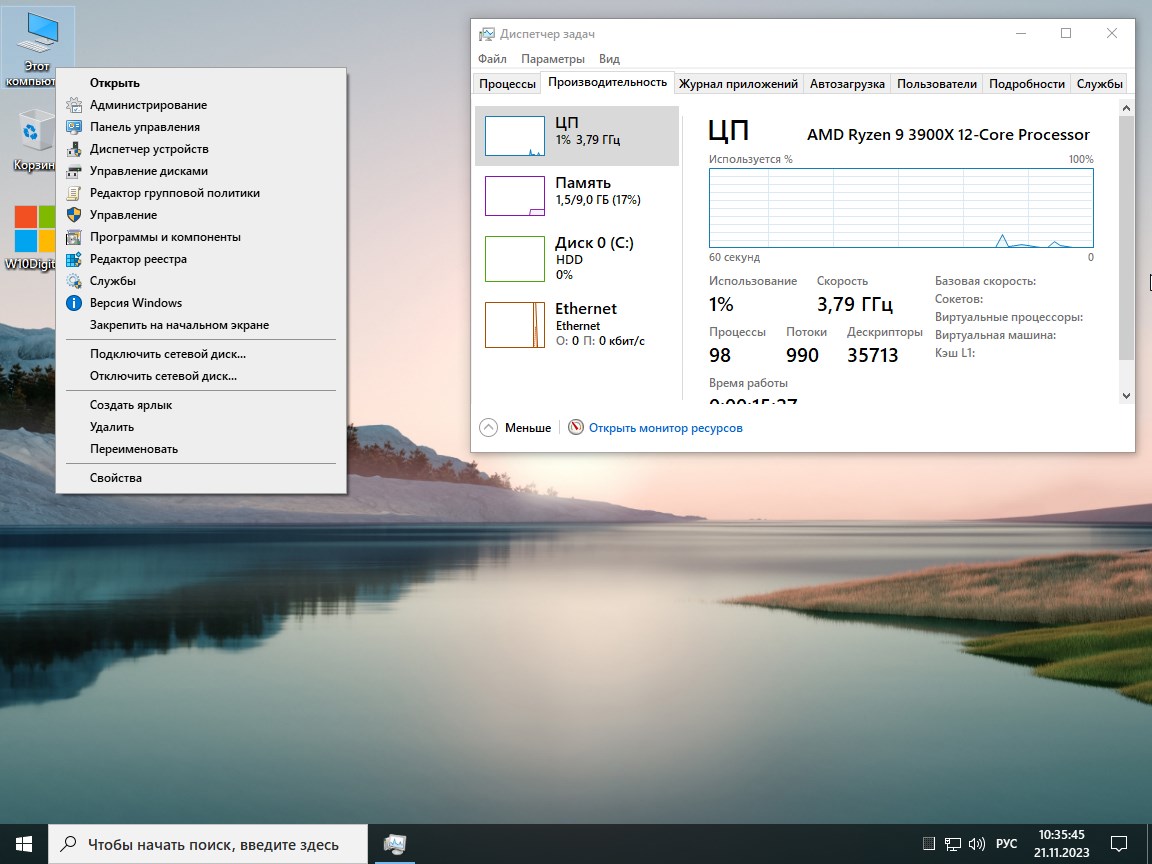This screenshot has height=864, width=1152.
Task: Click the Task Manager title bar icon
Action: click(486, 34)
